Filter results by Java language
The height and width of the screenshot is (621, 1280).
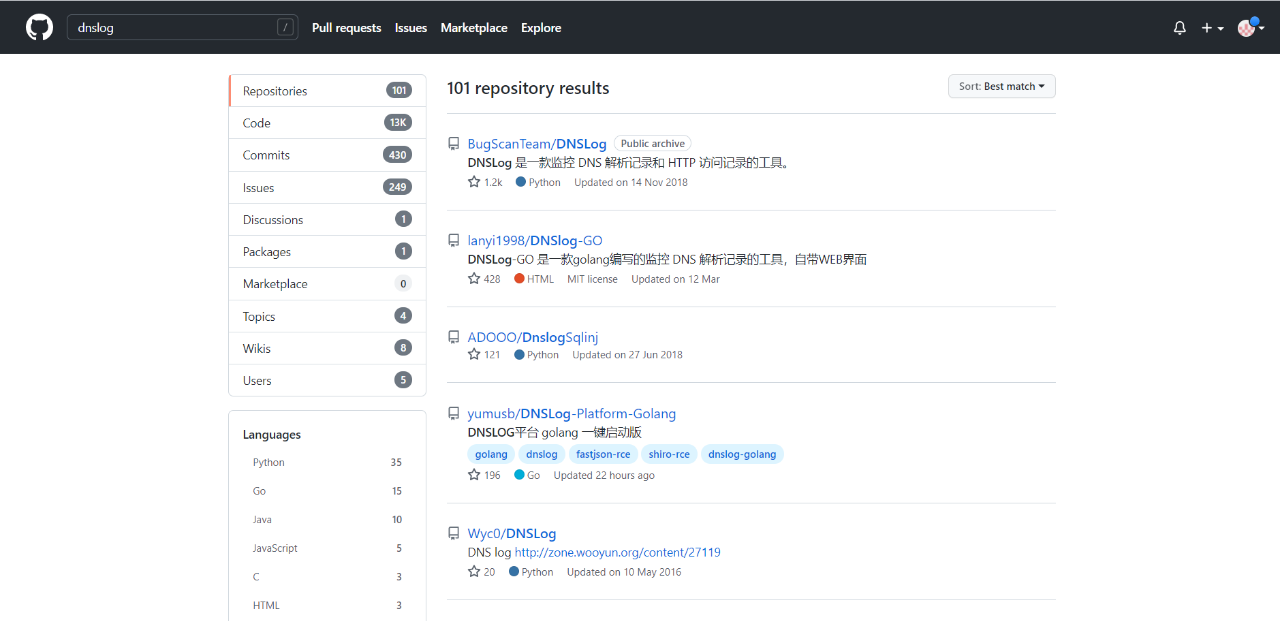328,520
